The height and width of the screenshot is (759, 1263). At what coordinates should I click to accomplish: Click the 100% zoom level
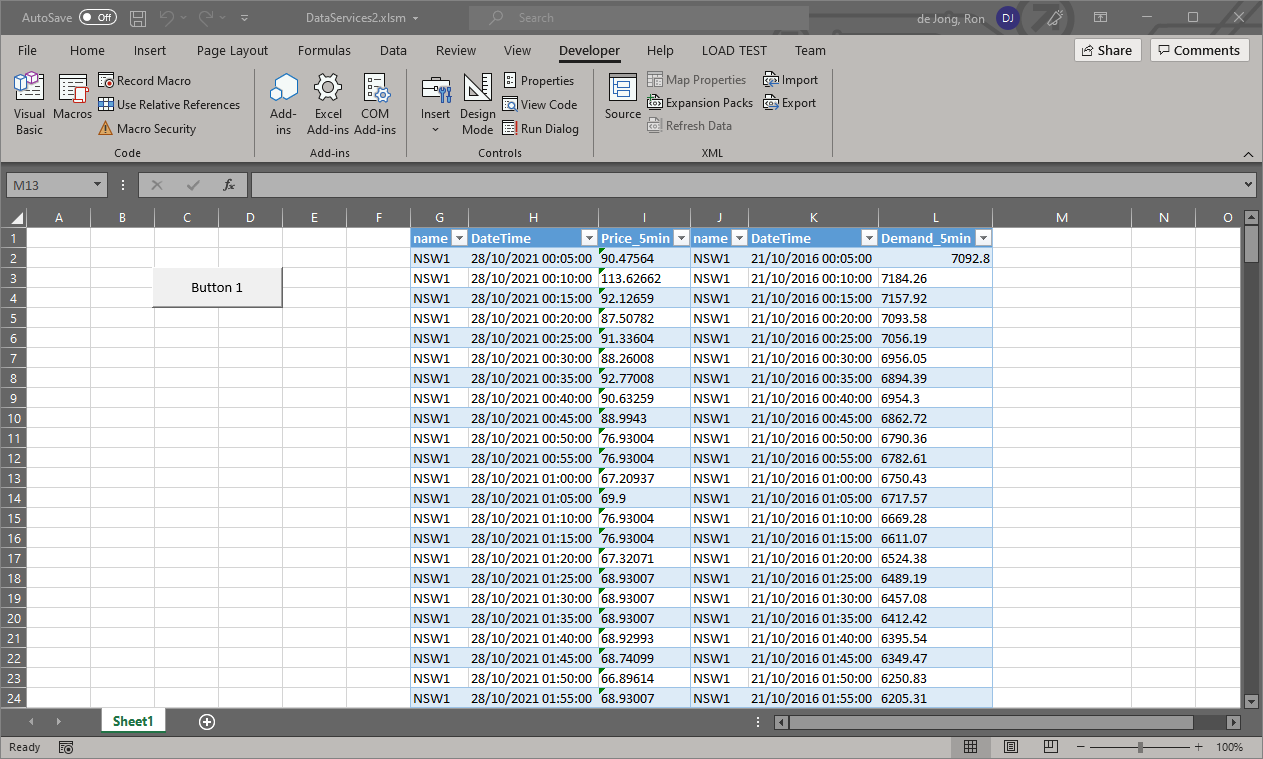(1230, 747)
